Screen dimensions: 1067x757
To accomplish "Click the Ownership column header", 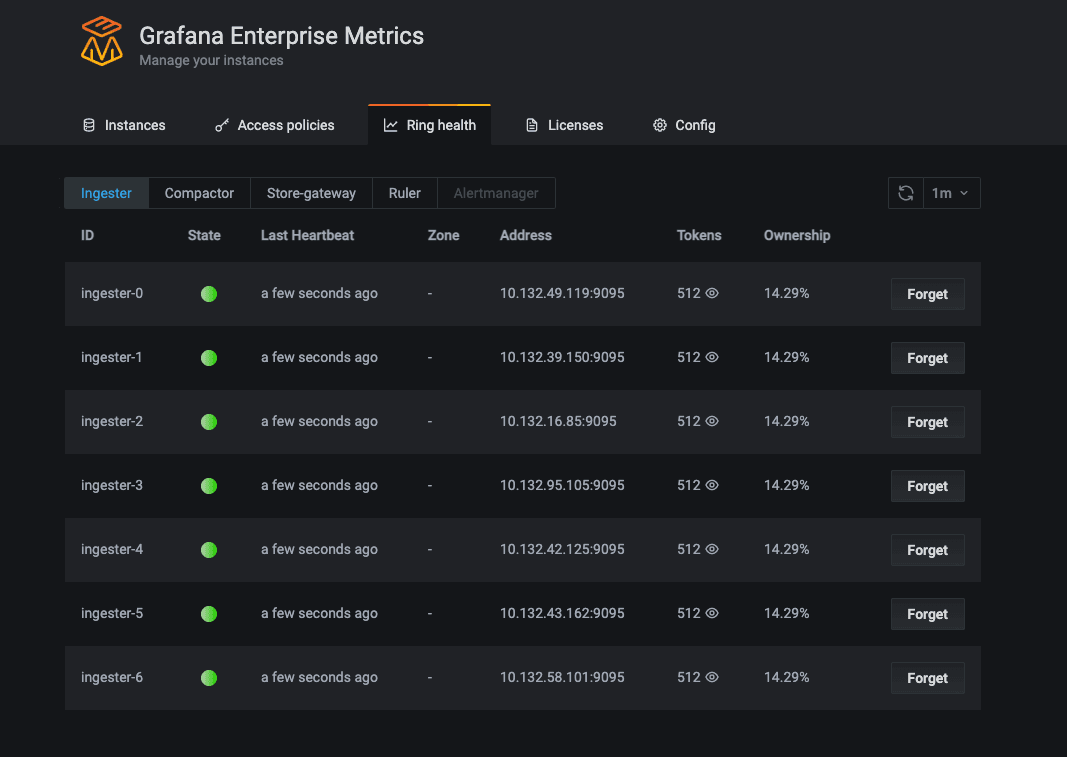I will [797, 235].
